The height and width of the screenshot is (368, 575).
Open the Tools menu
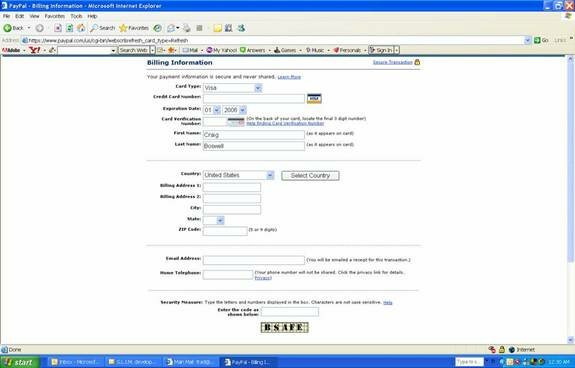[x=76, y=16]
